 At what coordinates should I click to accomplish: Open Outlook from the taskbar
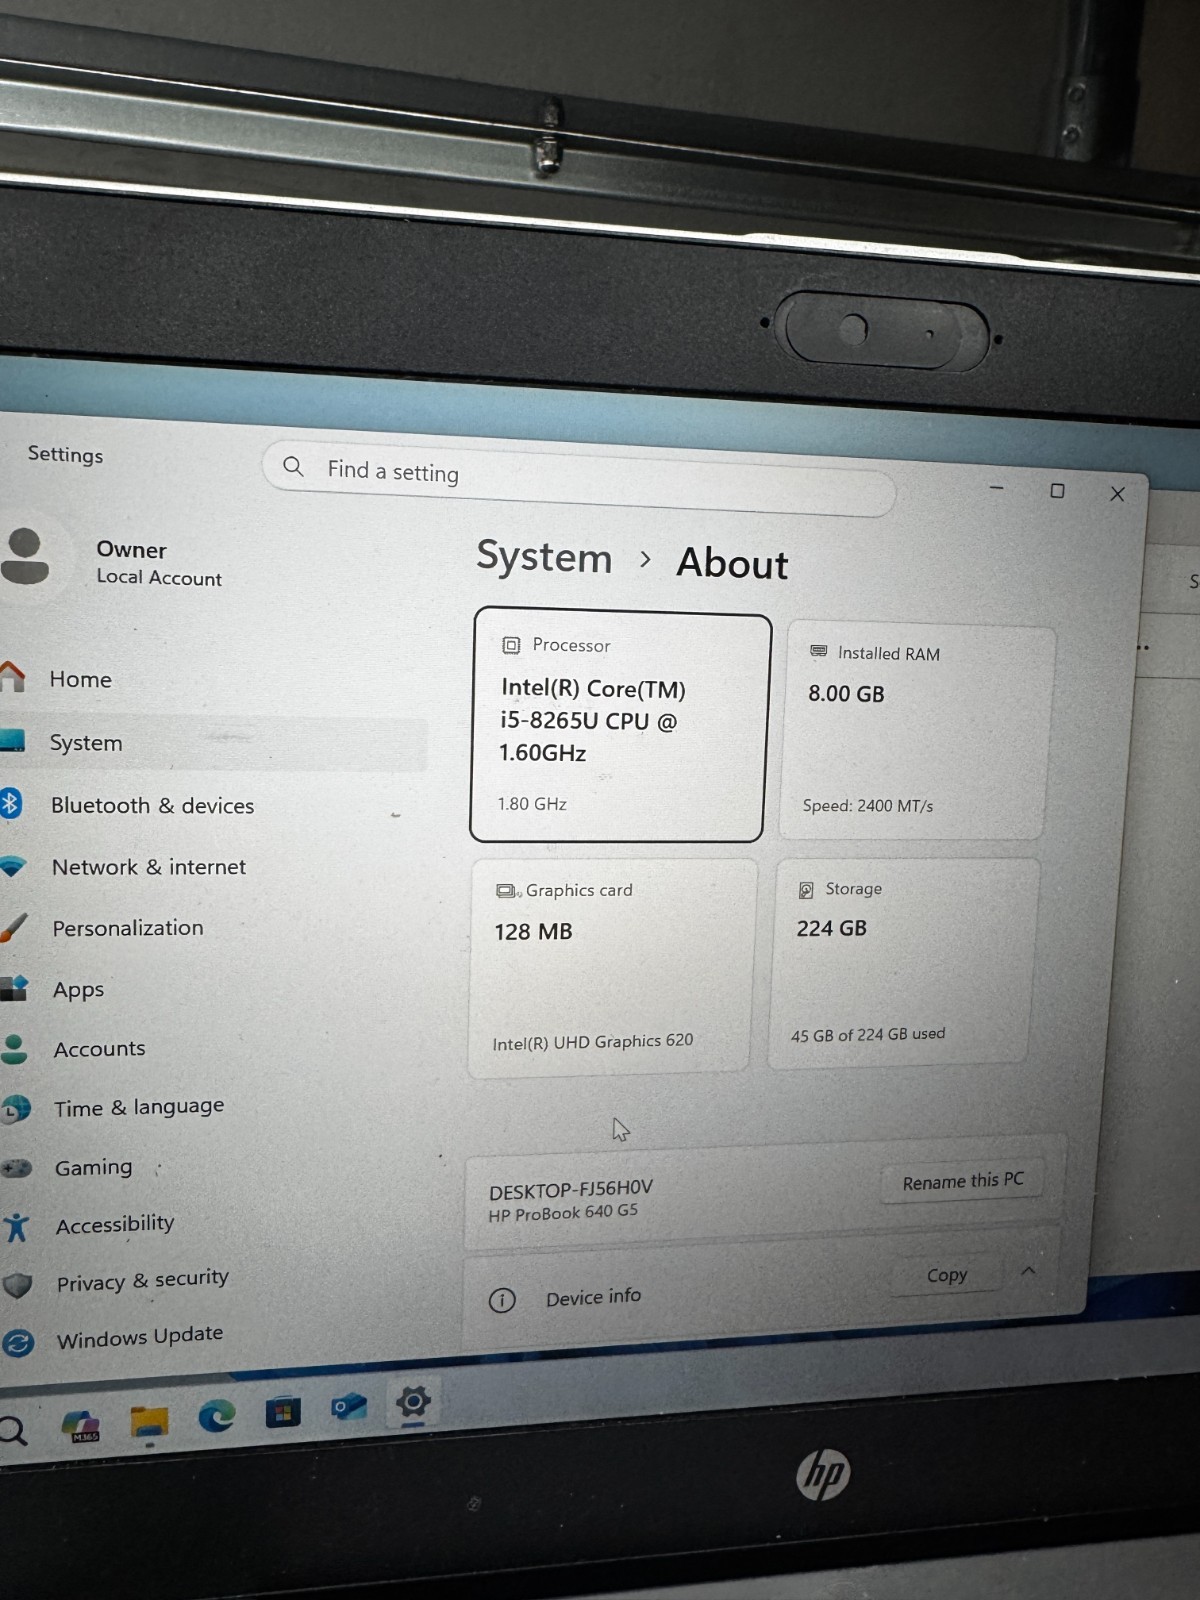(x=348, y=1407)
